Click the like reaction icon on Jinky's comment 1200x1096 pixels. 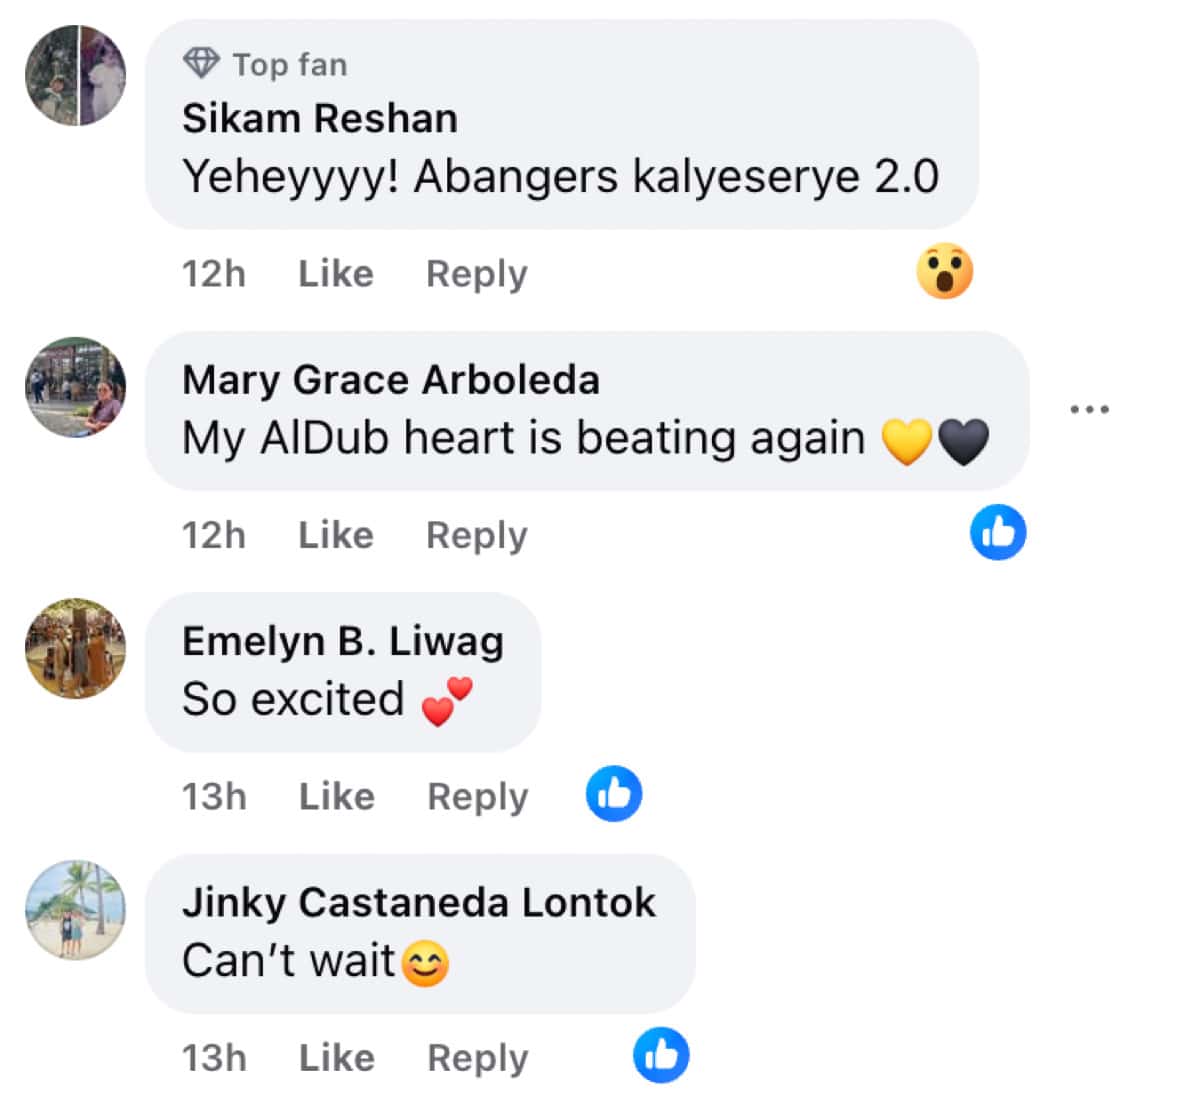pos(661,1055)
